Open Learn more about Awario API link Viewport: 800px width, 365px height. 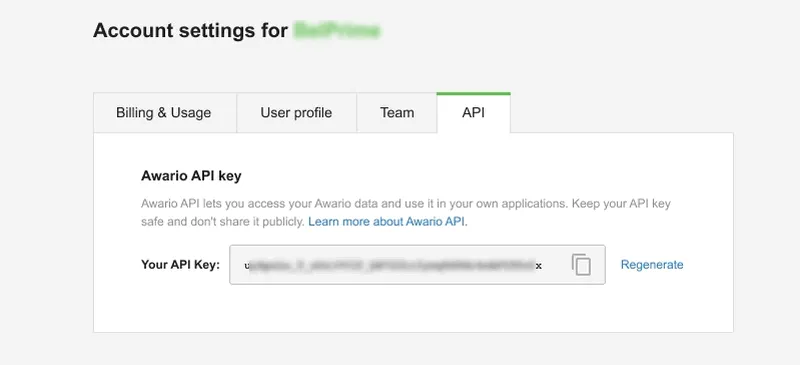click(387, 222)
